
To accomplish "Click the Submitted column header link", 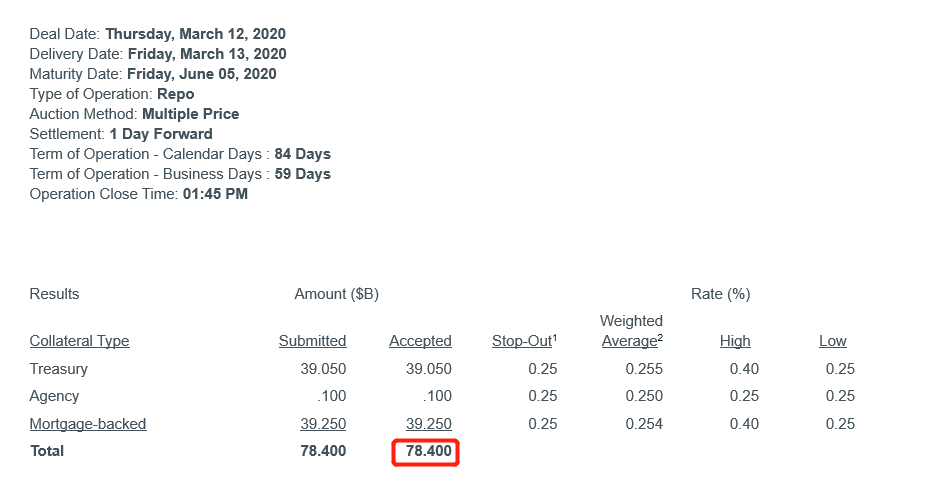I will [313, 341].
